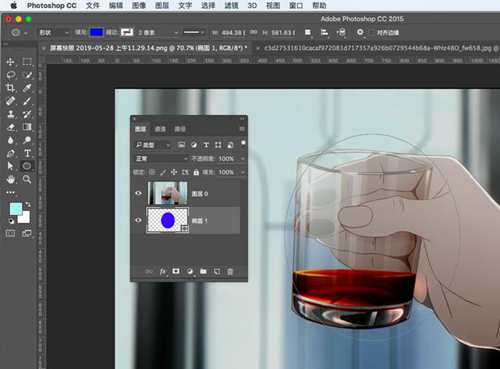The image size is (500, 369).
Task: Open the blend mode dropdown 正常
Action: 161,159
